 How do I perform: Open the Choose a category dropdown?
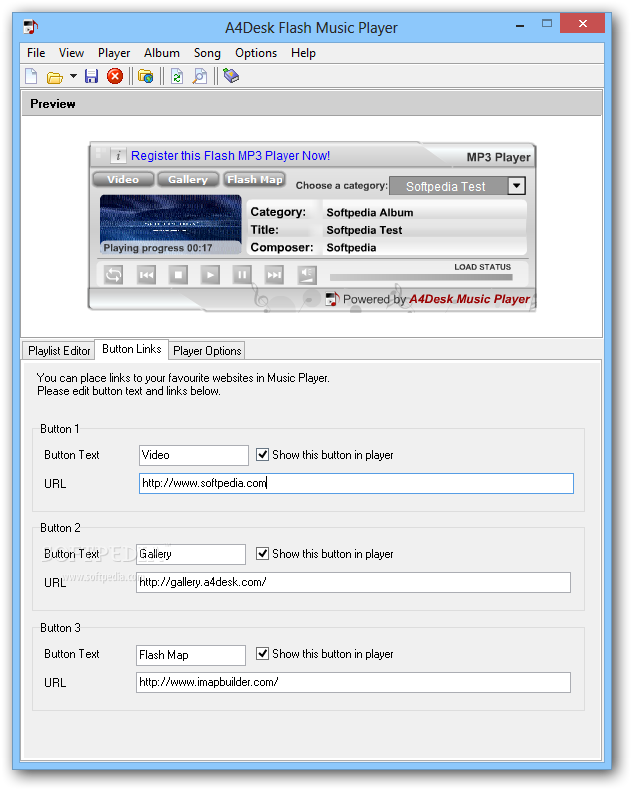(x=516, y=186)
